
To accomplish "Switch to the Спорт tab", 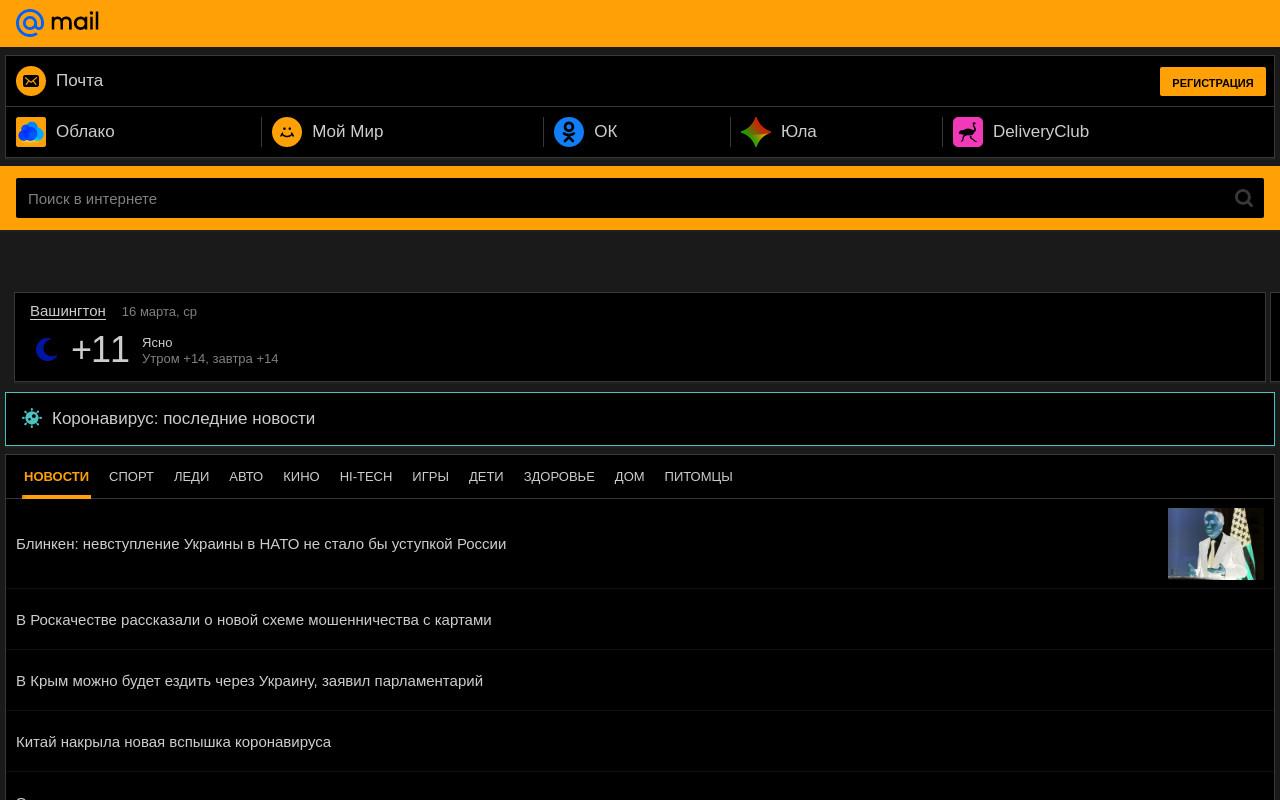I will [x=131, y=477].
